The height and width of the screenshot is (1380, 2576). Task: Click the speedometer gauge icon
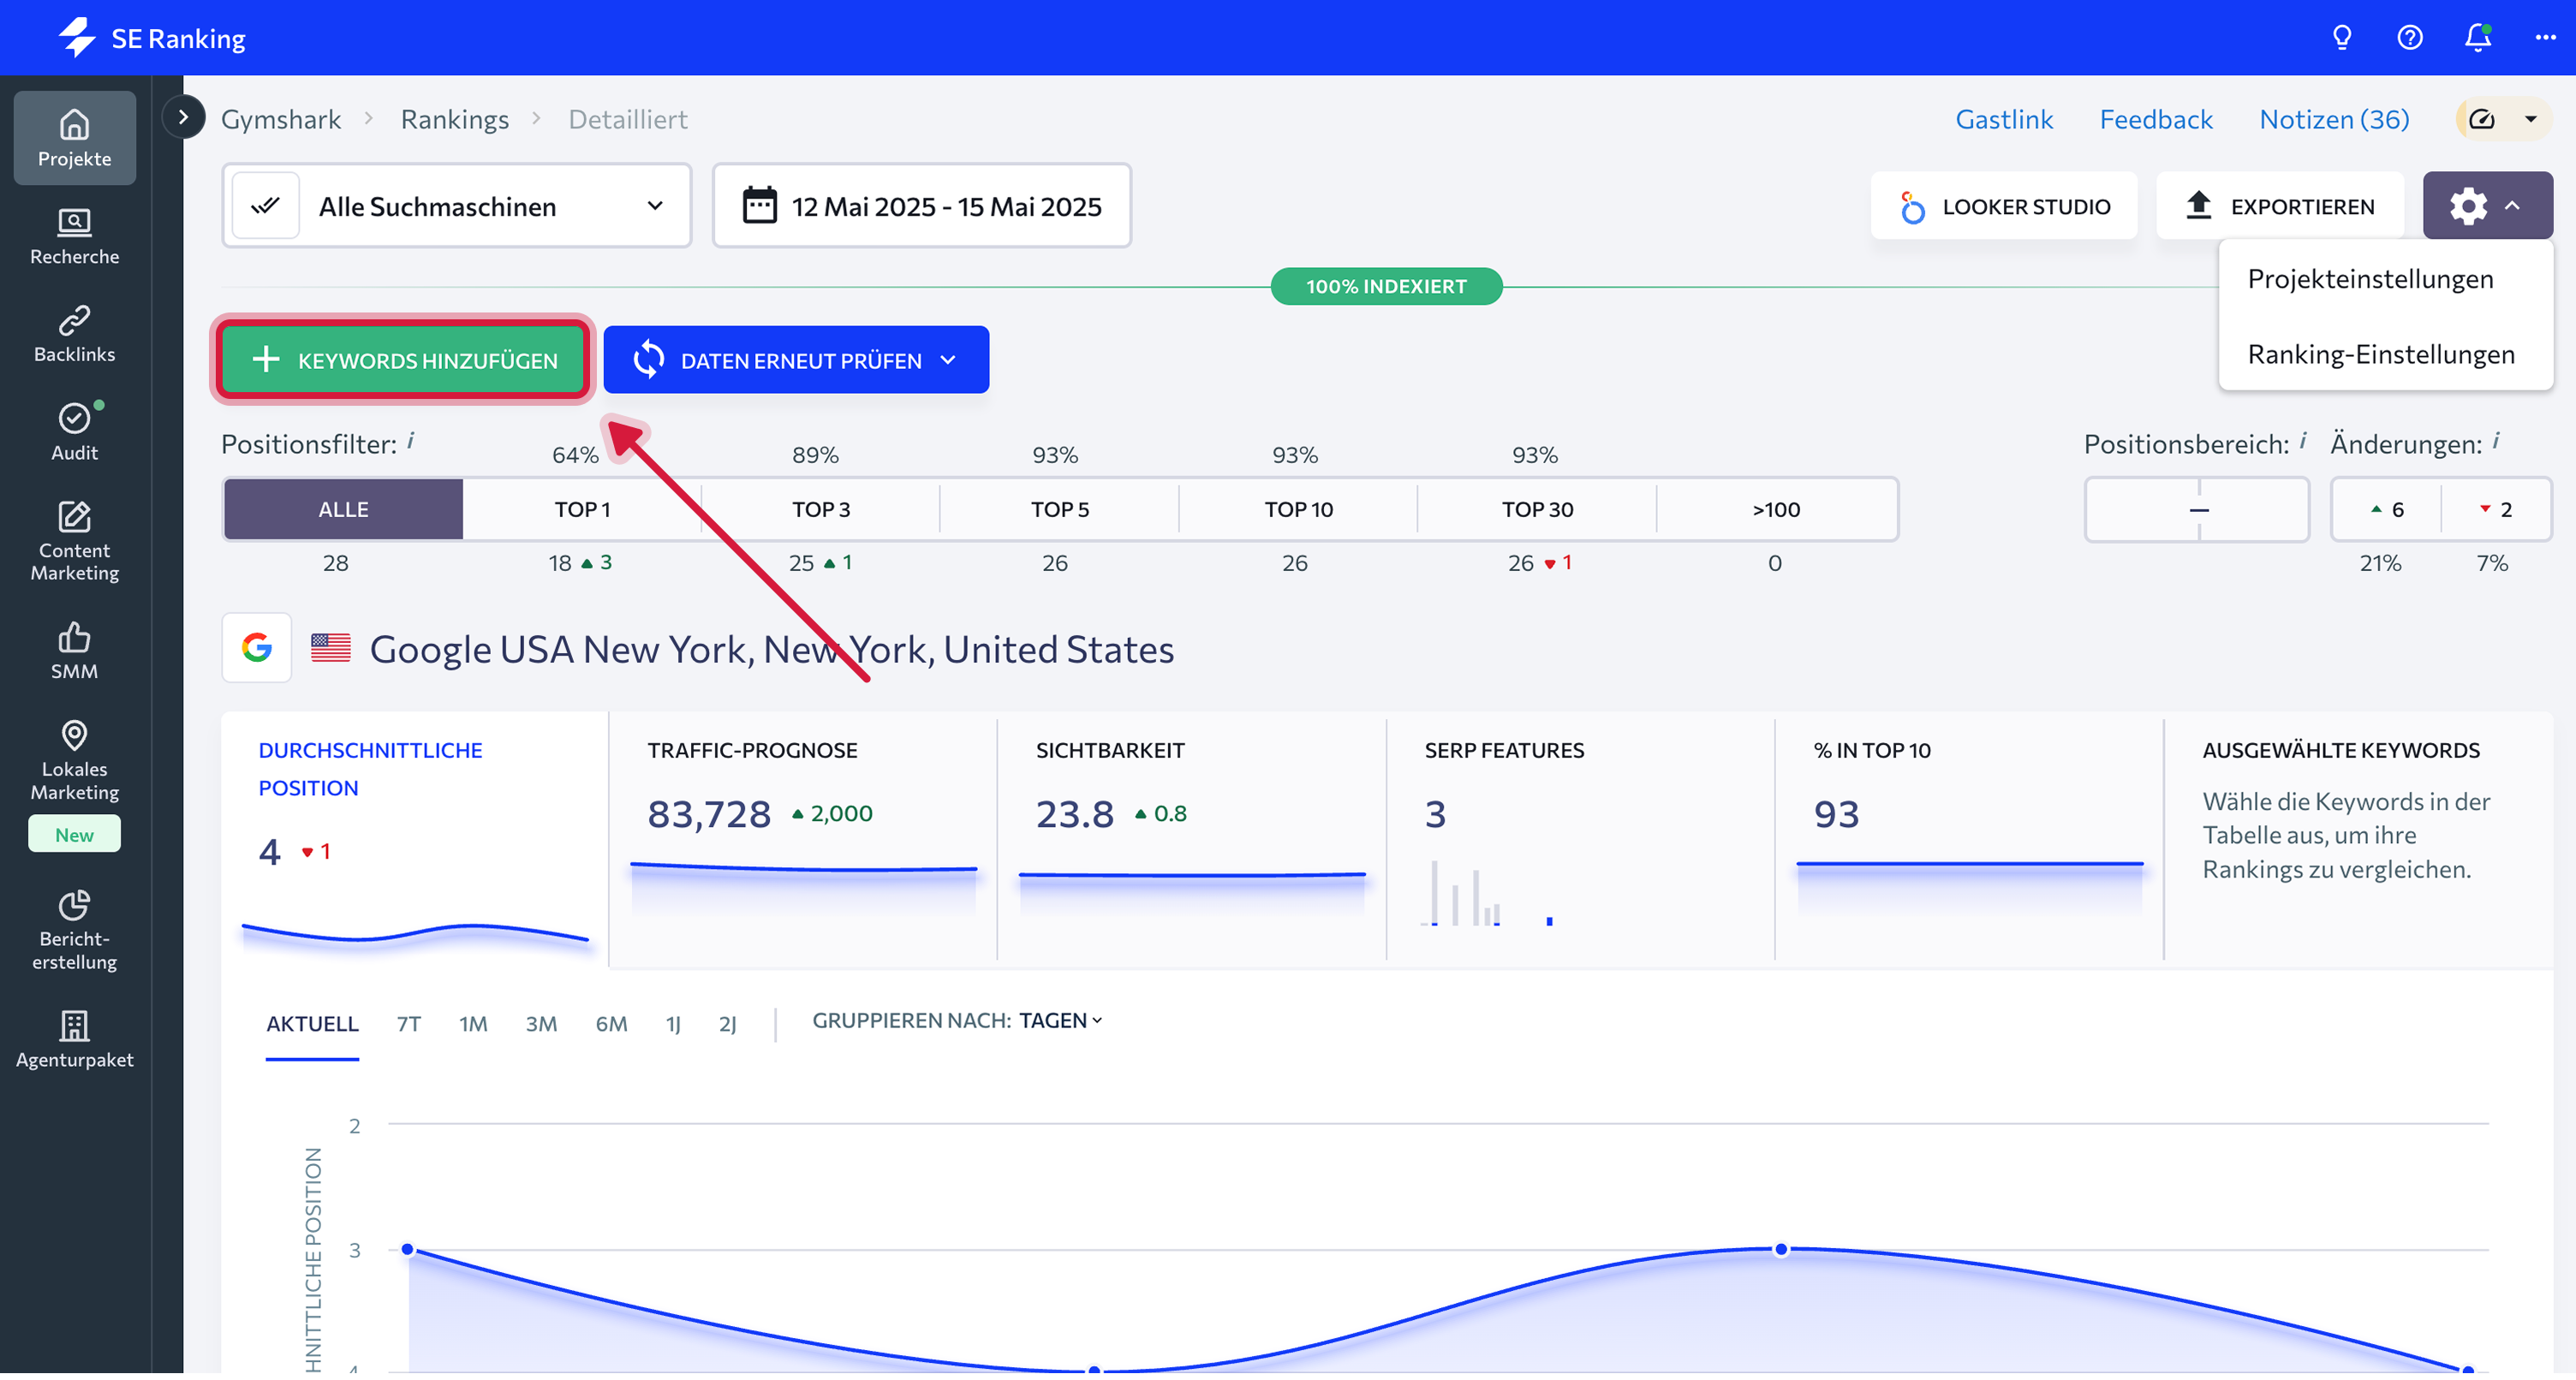pos(2482,119)
